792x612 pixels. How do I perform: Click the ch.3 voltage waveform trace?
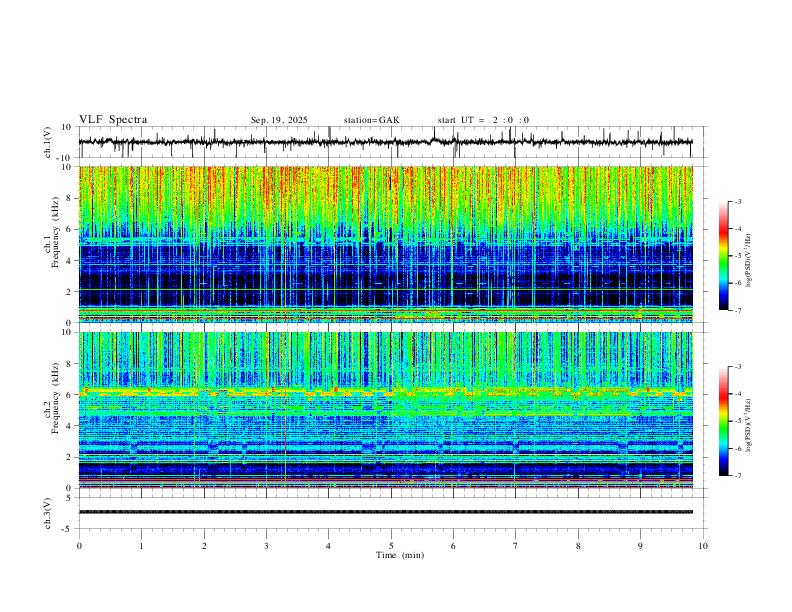coord(385,512)
